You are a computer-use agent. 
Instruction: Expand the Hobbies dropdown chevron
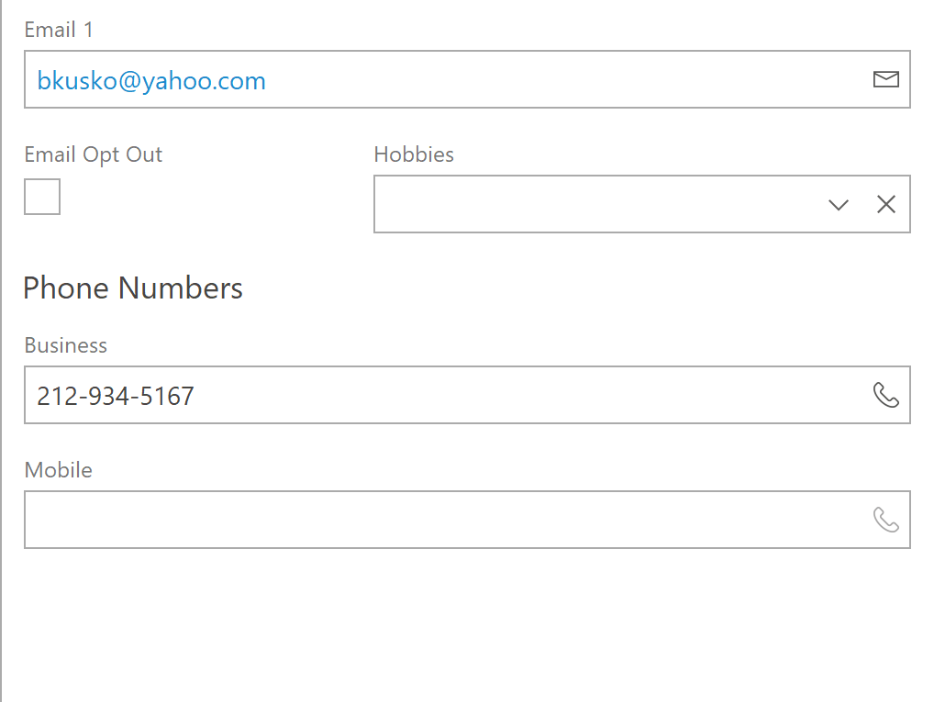click(839, 205)
